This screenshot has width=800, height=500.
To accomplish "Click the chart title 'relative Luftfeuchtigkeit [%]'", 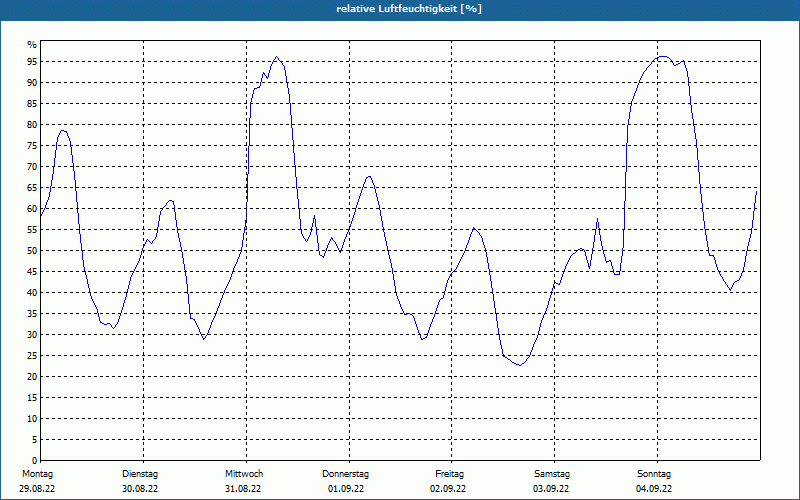I will pyautogui.click(x=409, y=9).
